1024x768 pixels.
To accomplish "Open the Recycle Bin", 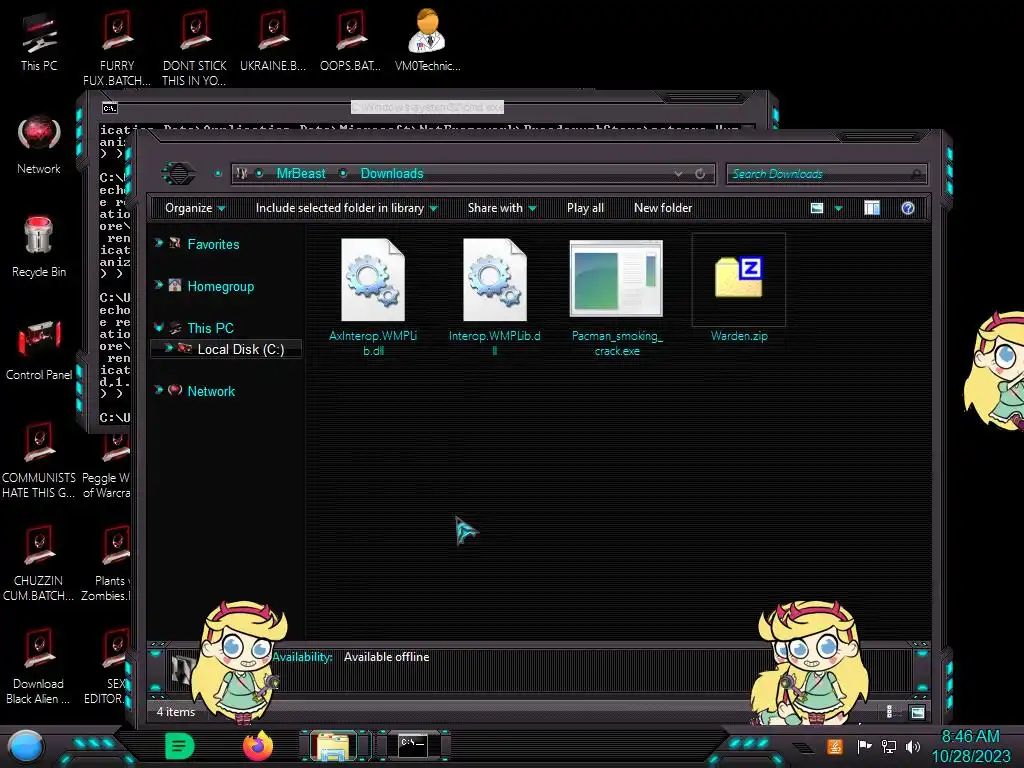I will click(x=39, y=247).
